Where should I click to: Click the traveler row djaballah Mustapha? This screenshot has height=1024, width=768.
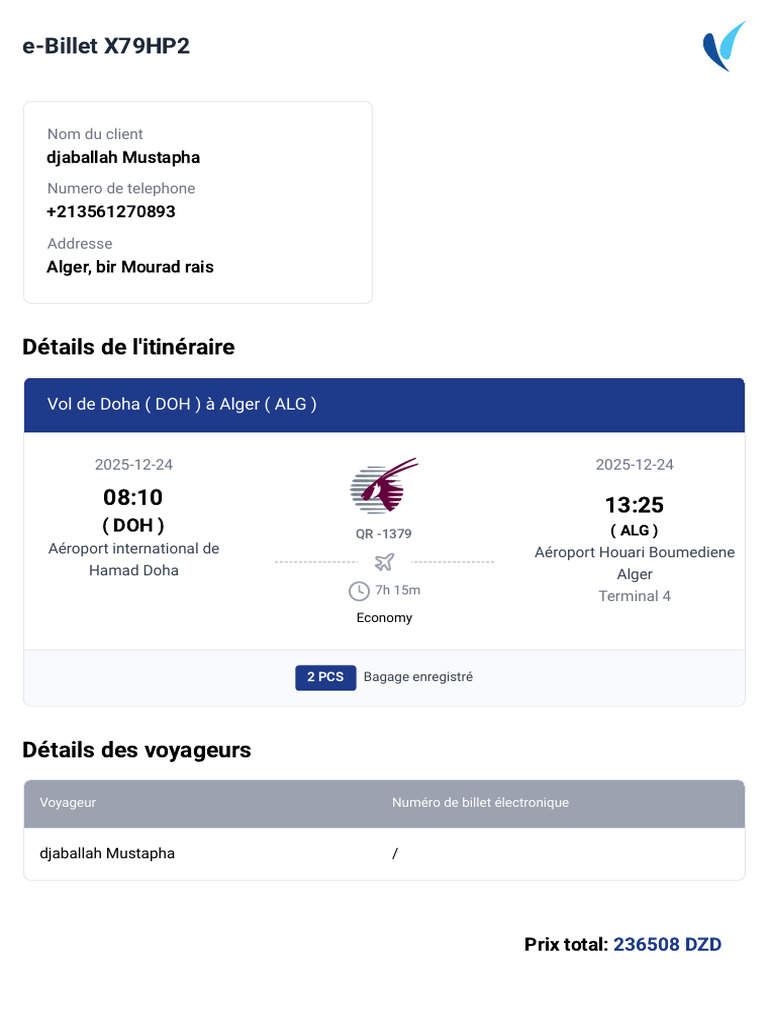point(384,854)
